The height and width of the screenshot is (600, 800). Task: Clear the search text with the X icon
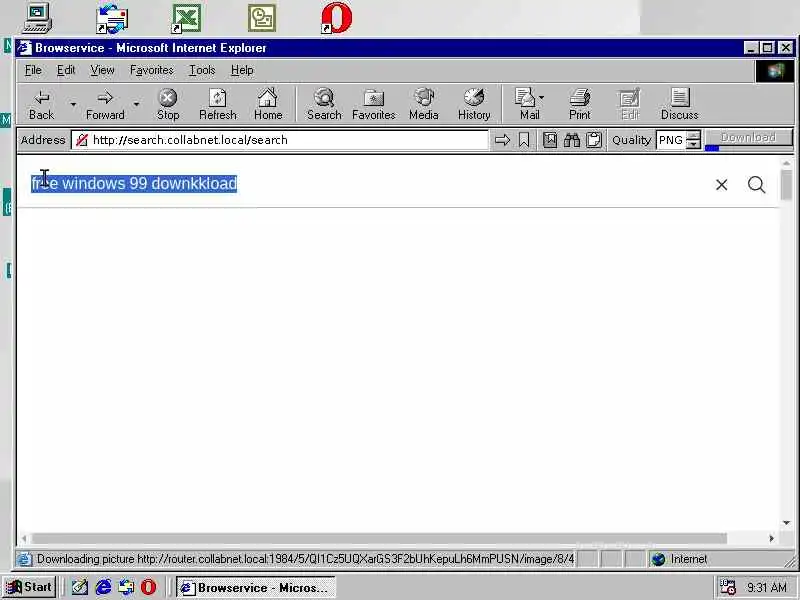point(721,185)
